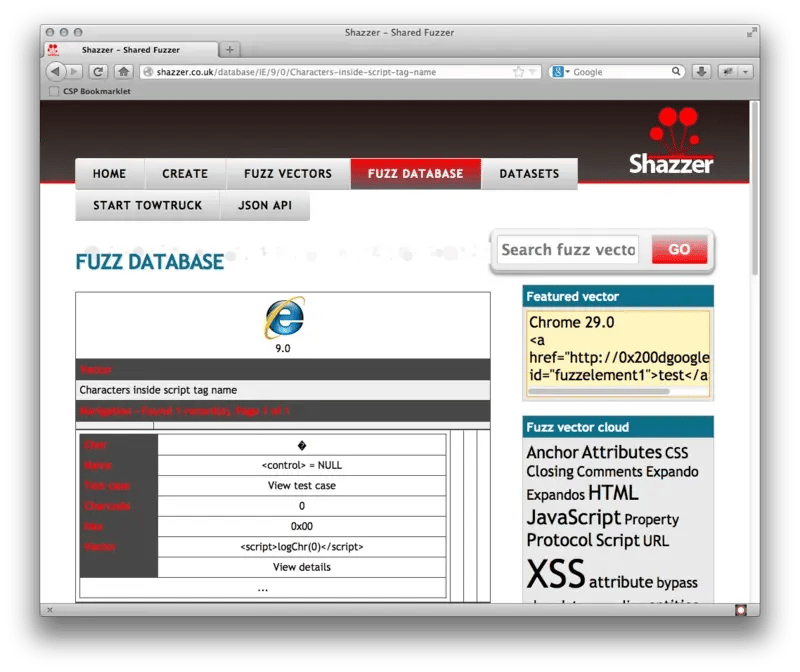Follow the View details link
The width and height of the screenshot is (800, 672).
click(301, 567)
